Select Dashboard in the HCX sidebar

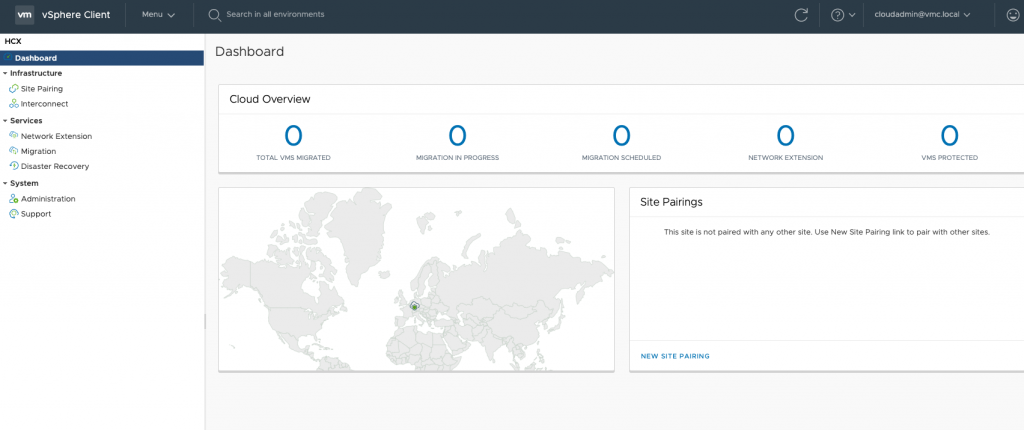tap(102, 58)
